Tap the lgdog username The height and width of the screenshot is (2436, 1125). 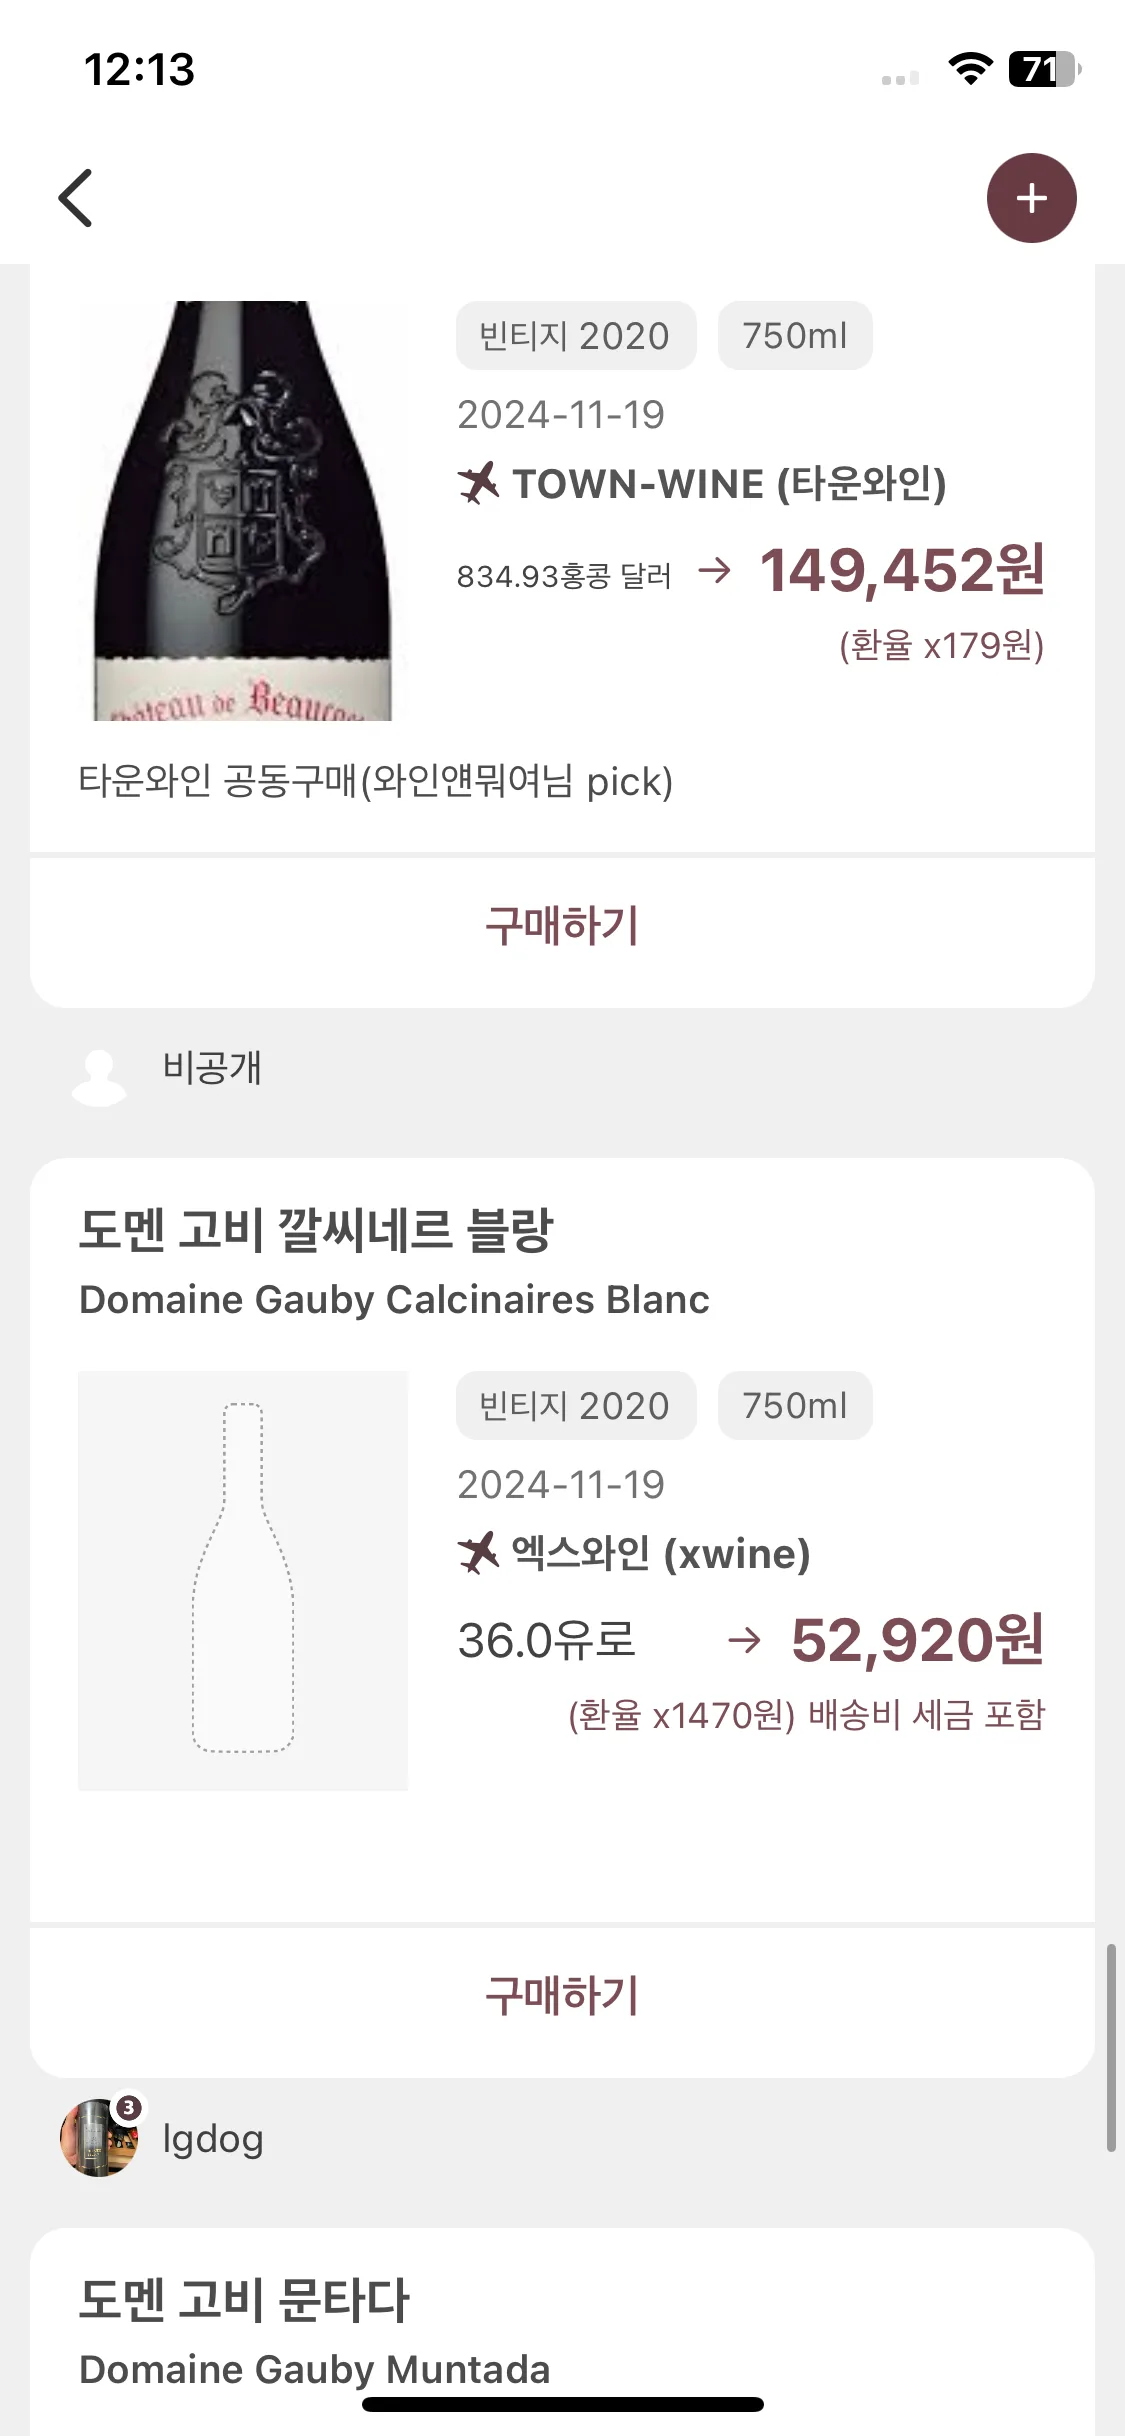pos(213,2139)
